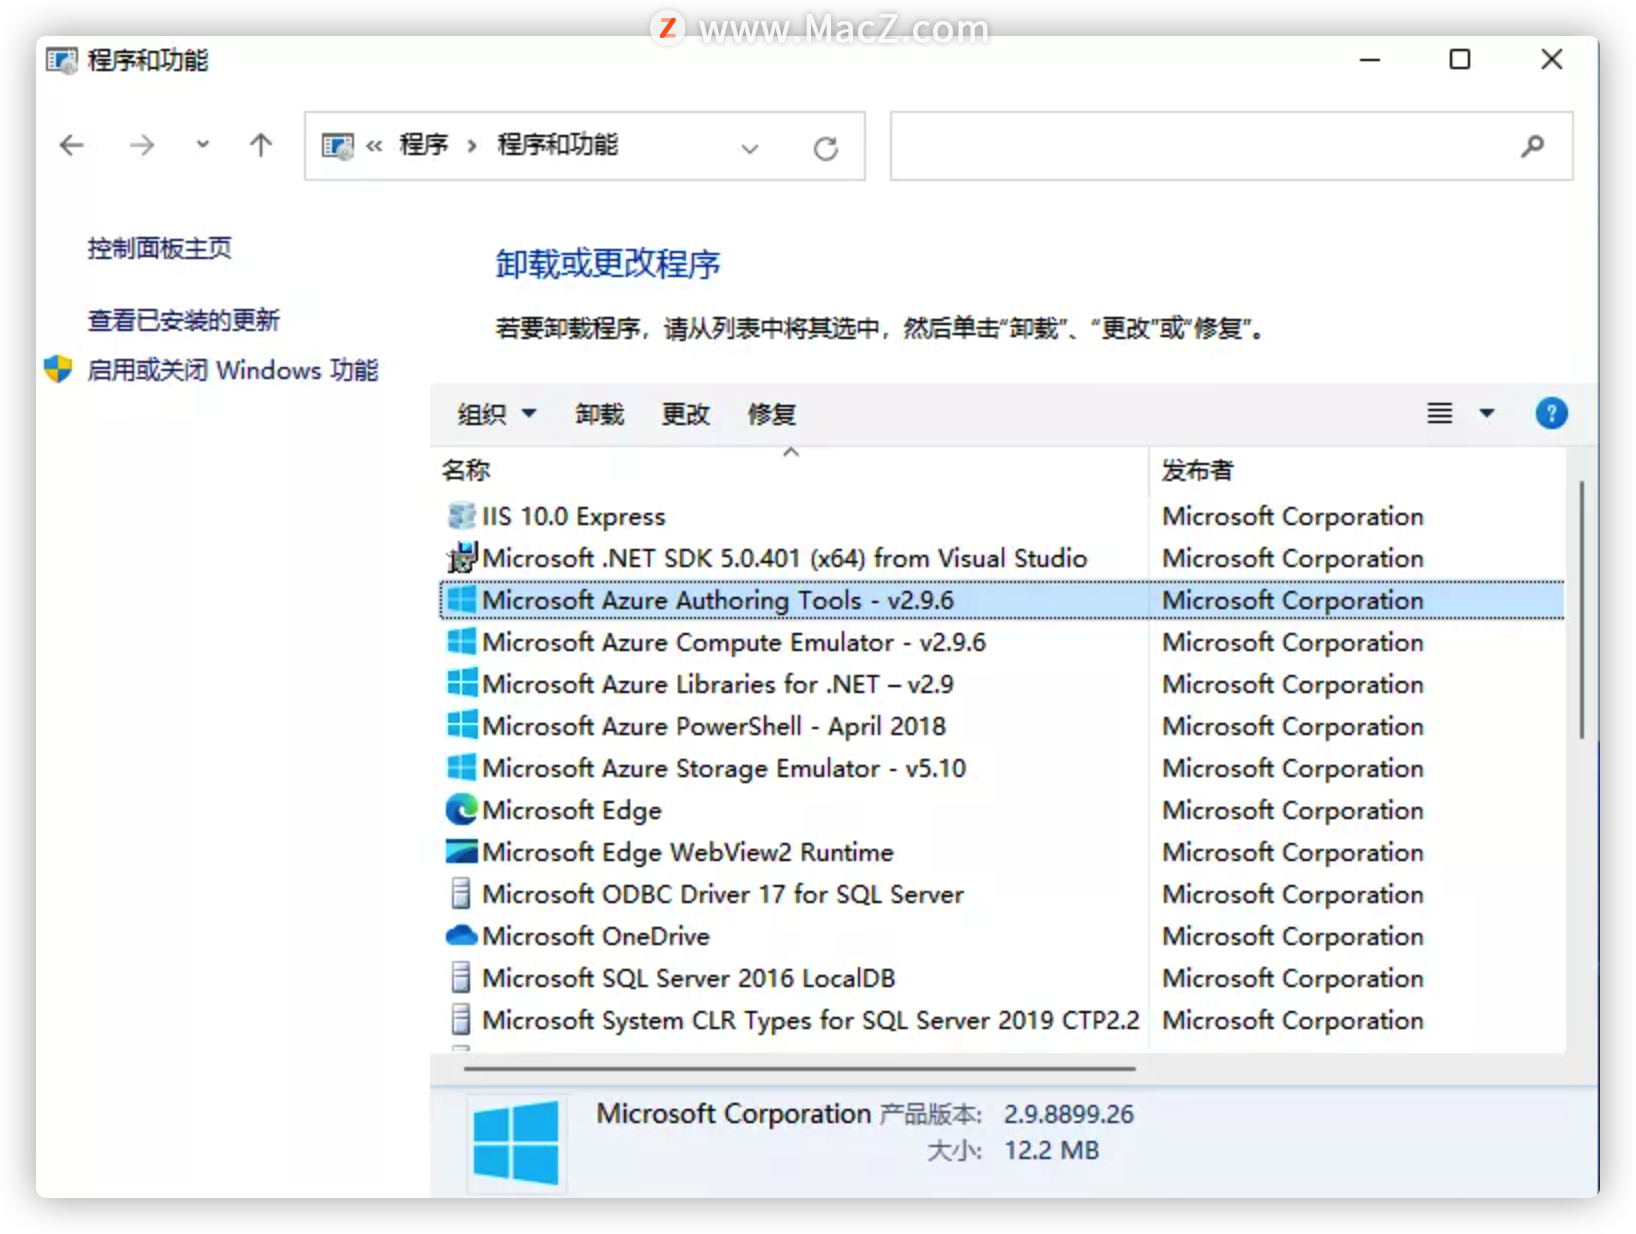This screenshot has width=1636, height=1234.
Task: Click the .NET SDK installer icon
Action: click(x=462, y=558)
